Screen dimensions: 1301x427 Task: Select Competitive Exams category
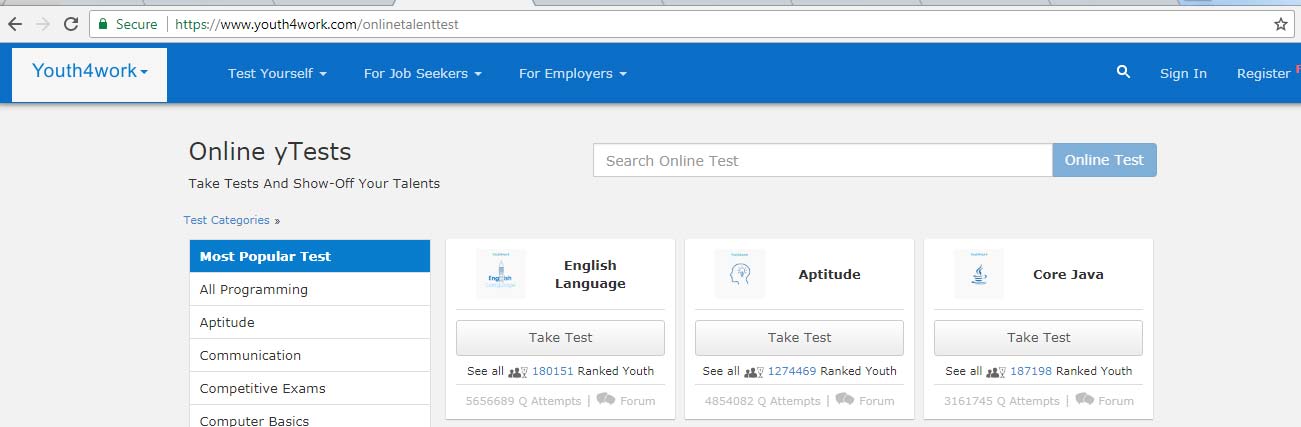point(310,388)
